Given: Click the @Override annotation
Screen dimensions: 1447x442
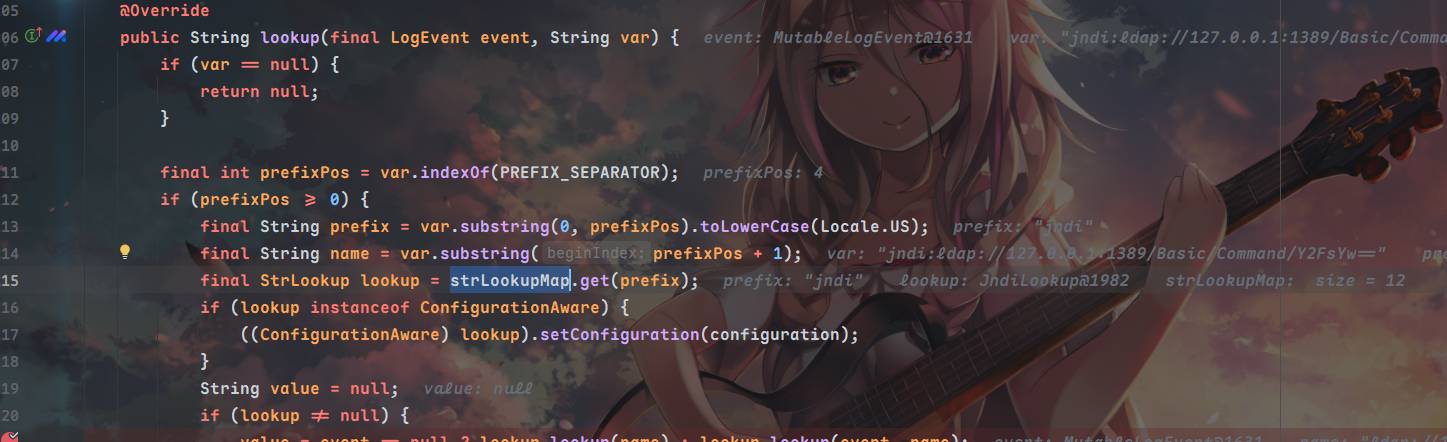Looking at the screenshot, I should click(165, 11).
